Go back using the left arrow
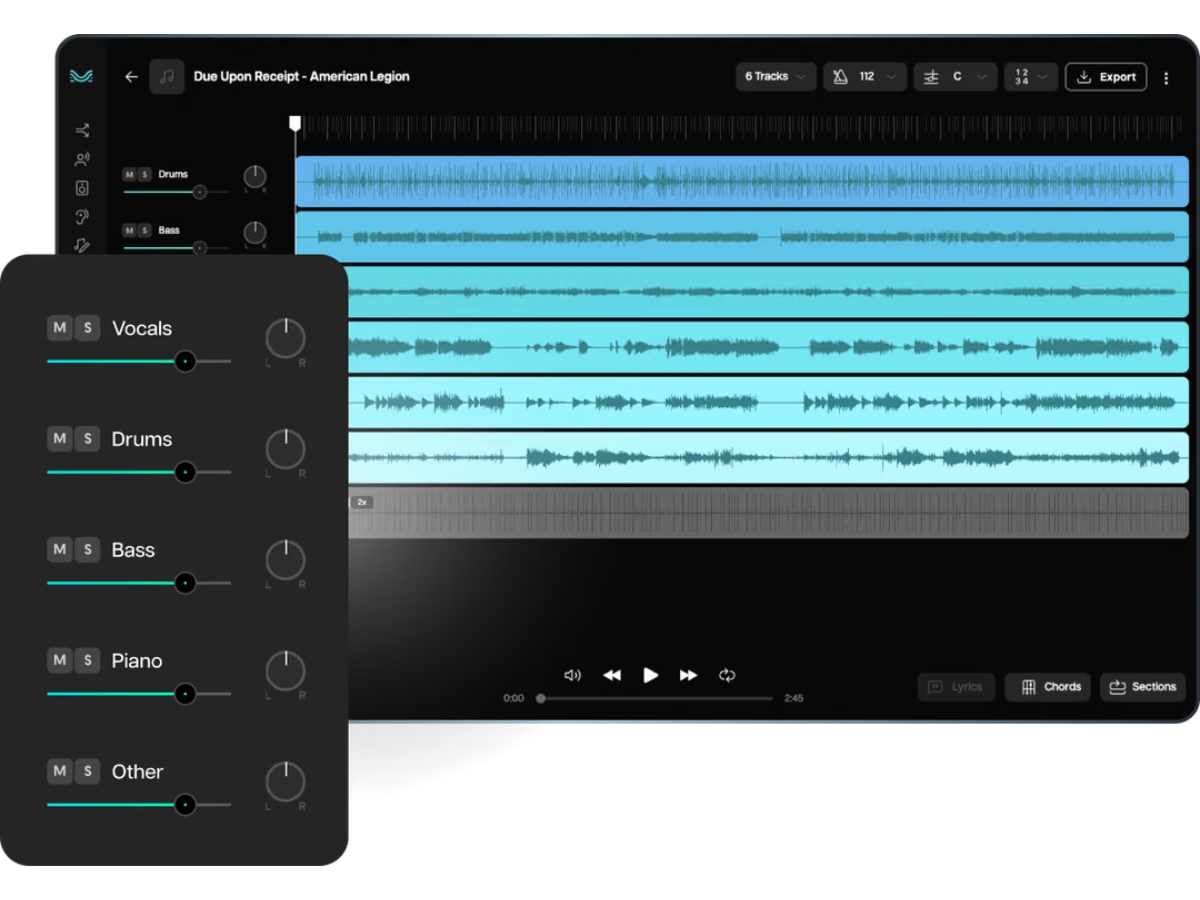1200x900 pixels. click(x=131, y=77)
